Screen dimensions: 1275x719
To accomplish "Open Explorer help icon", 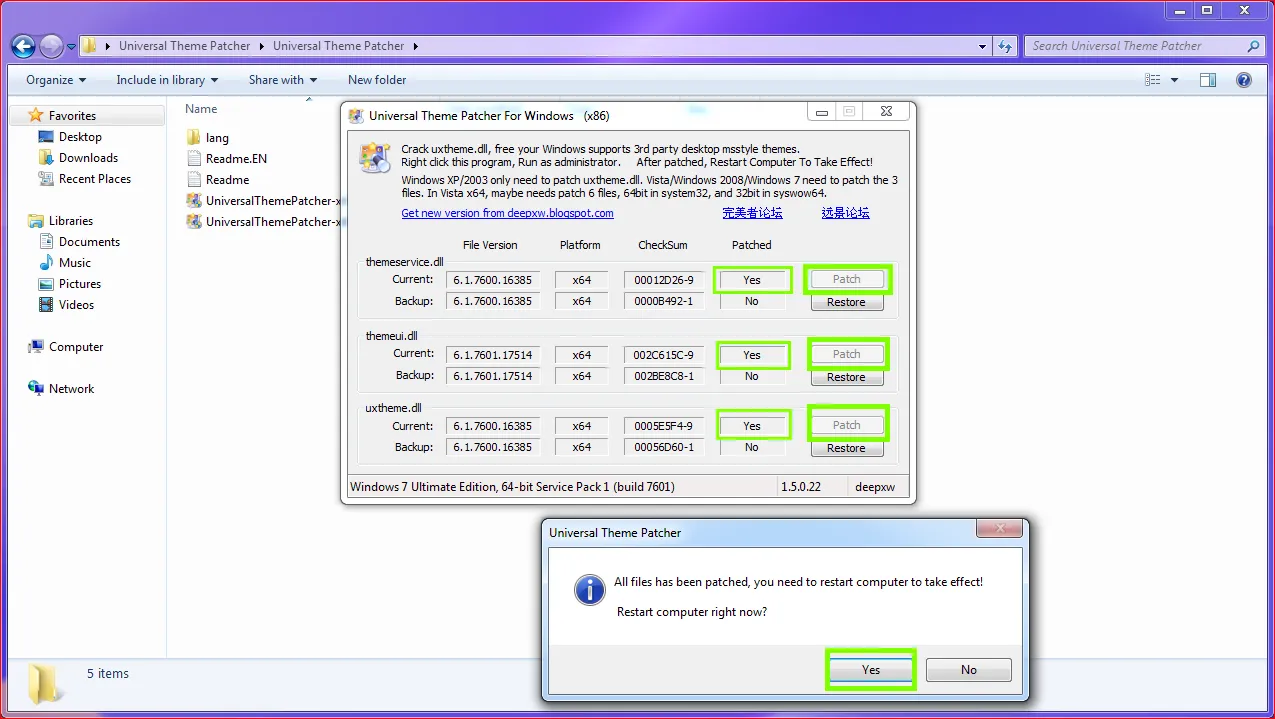I will click(x=1244, y=80).
